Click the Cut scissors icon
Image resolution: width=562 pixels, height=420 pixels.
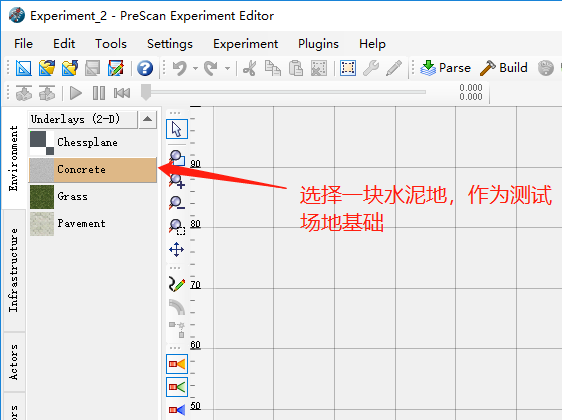tap(249, 68)
